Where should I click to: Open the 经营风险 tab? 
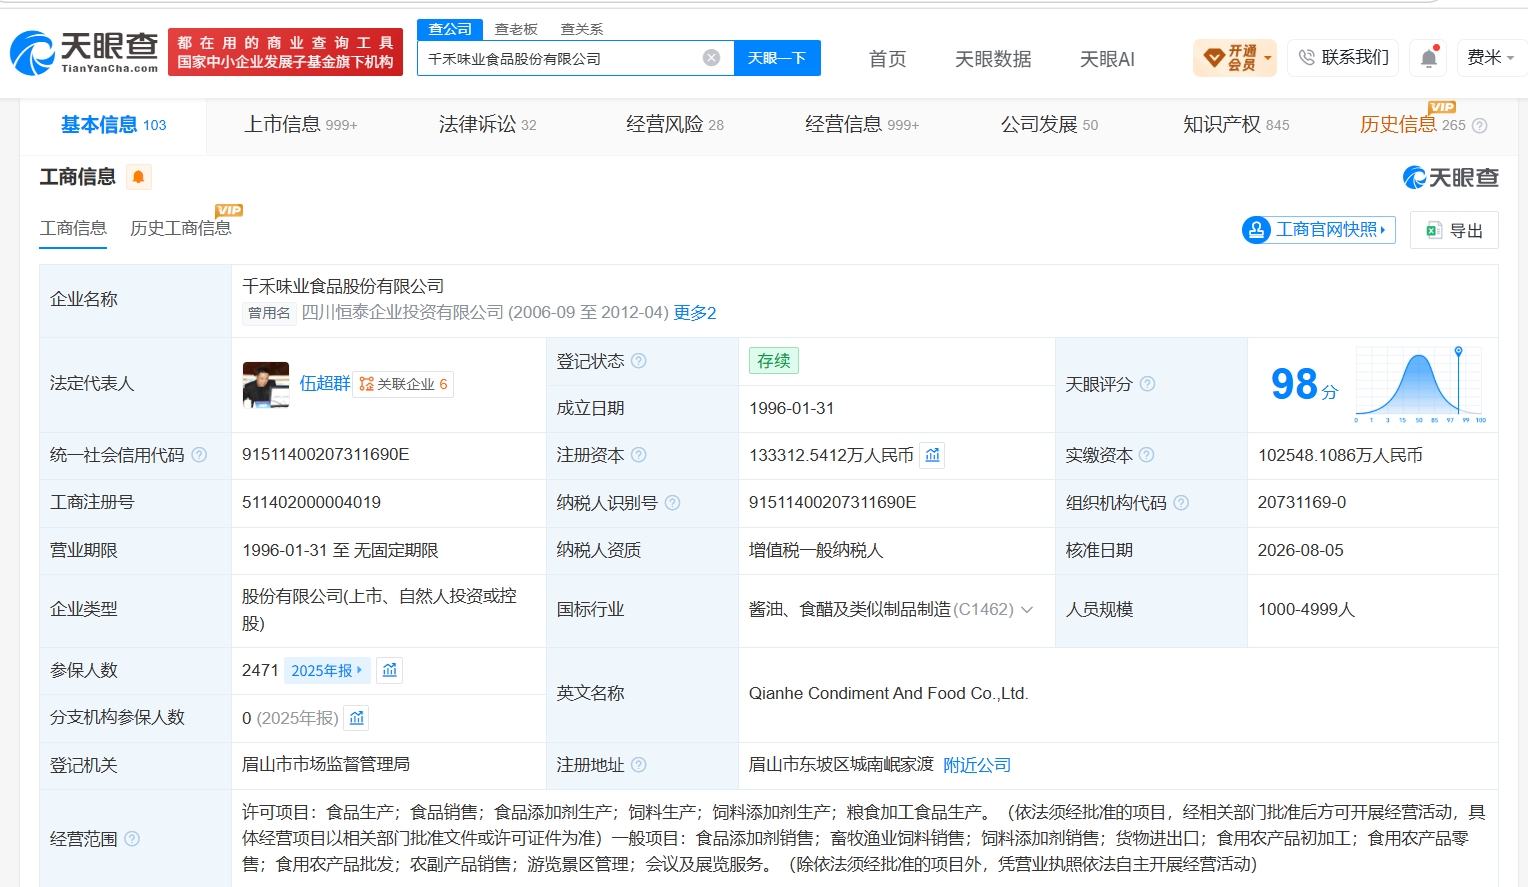pos(675,125)
